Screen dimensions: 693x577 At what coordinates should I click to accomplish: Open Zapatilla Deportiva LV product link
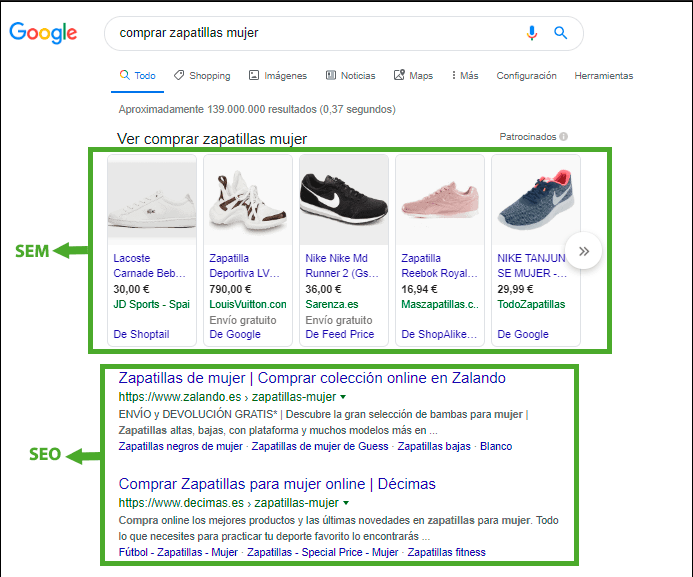244,266
